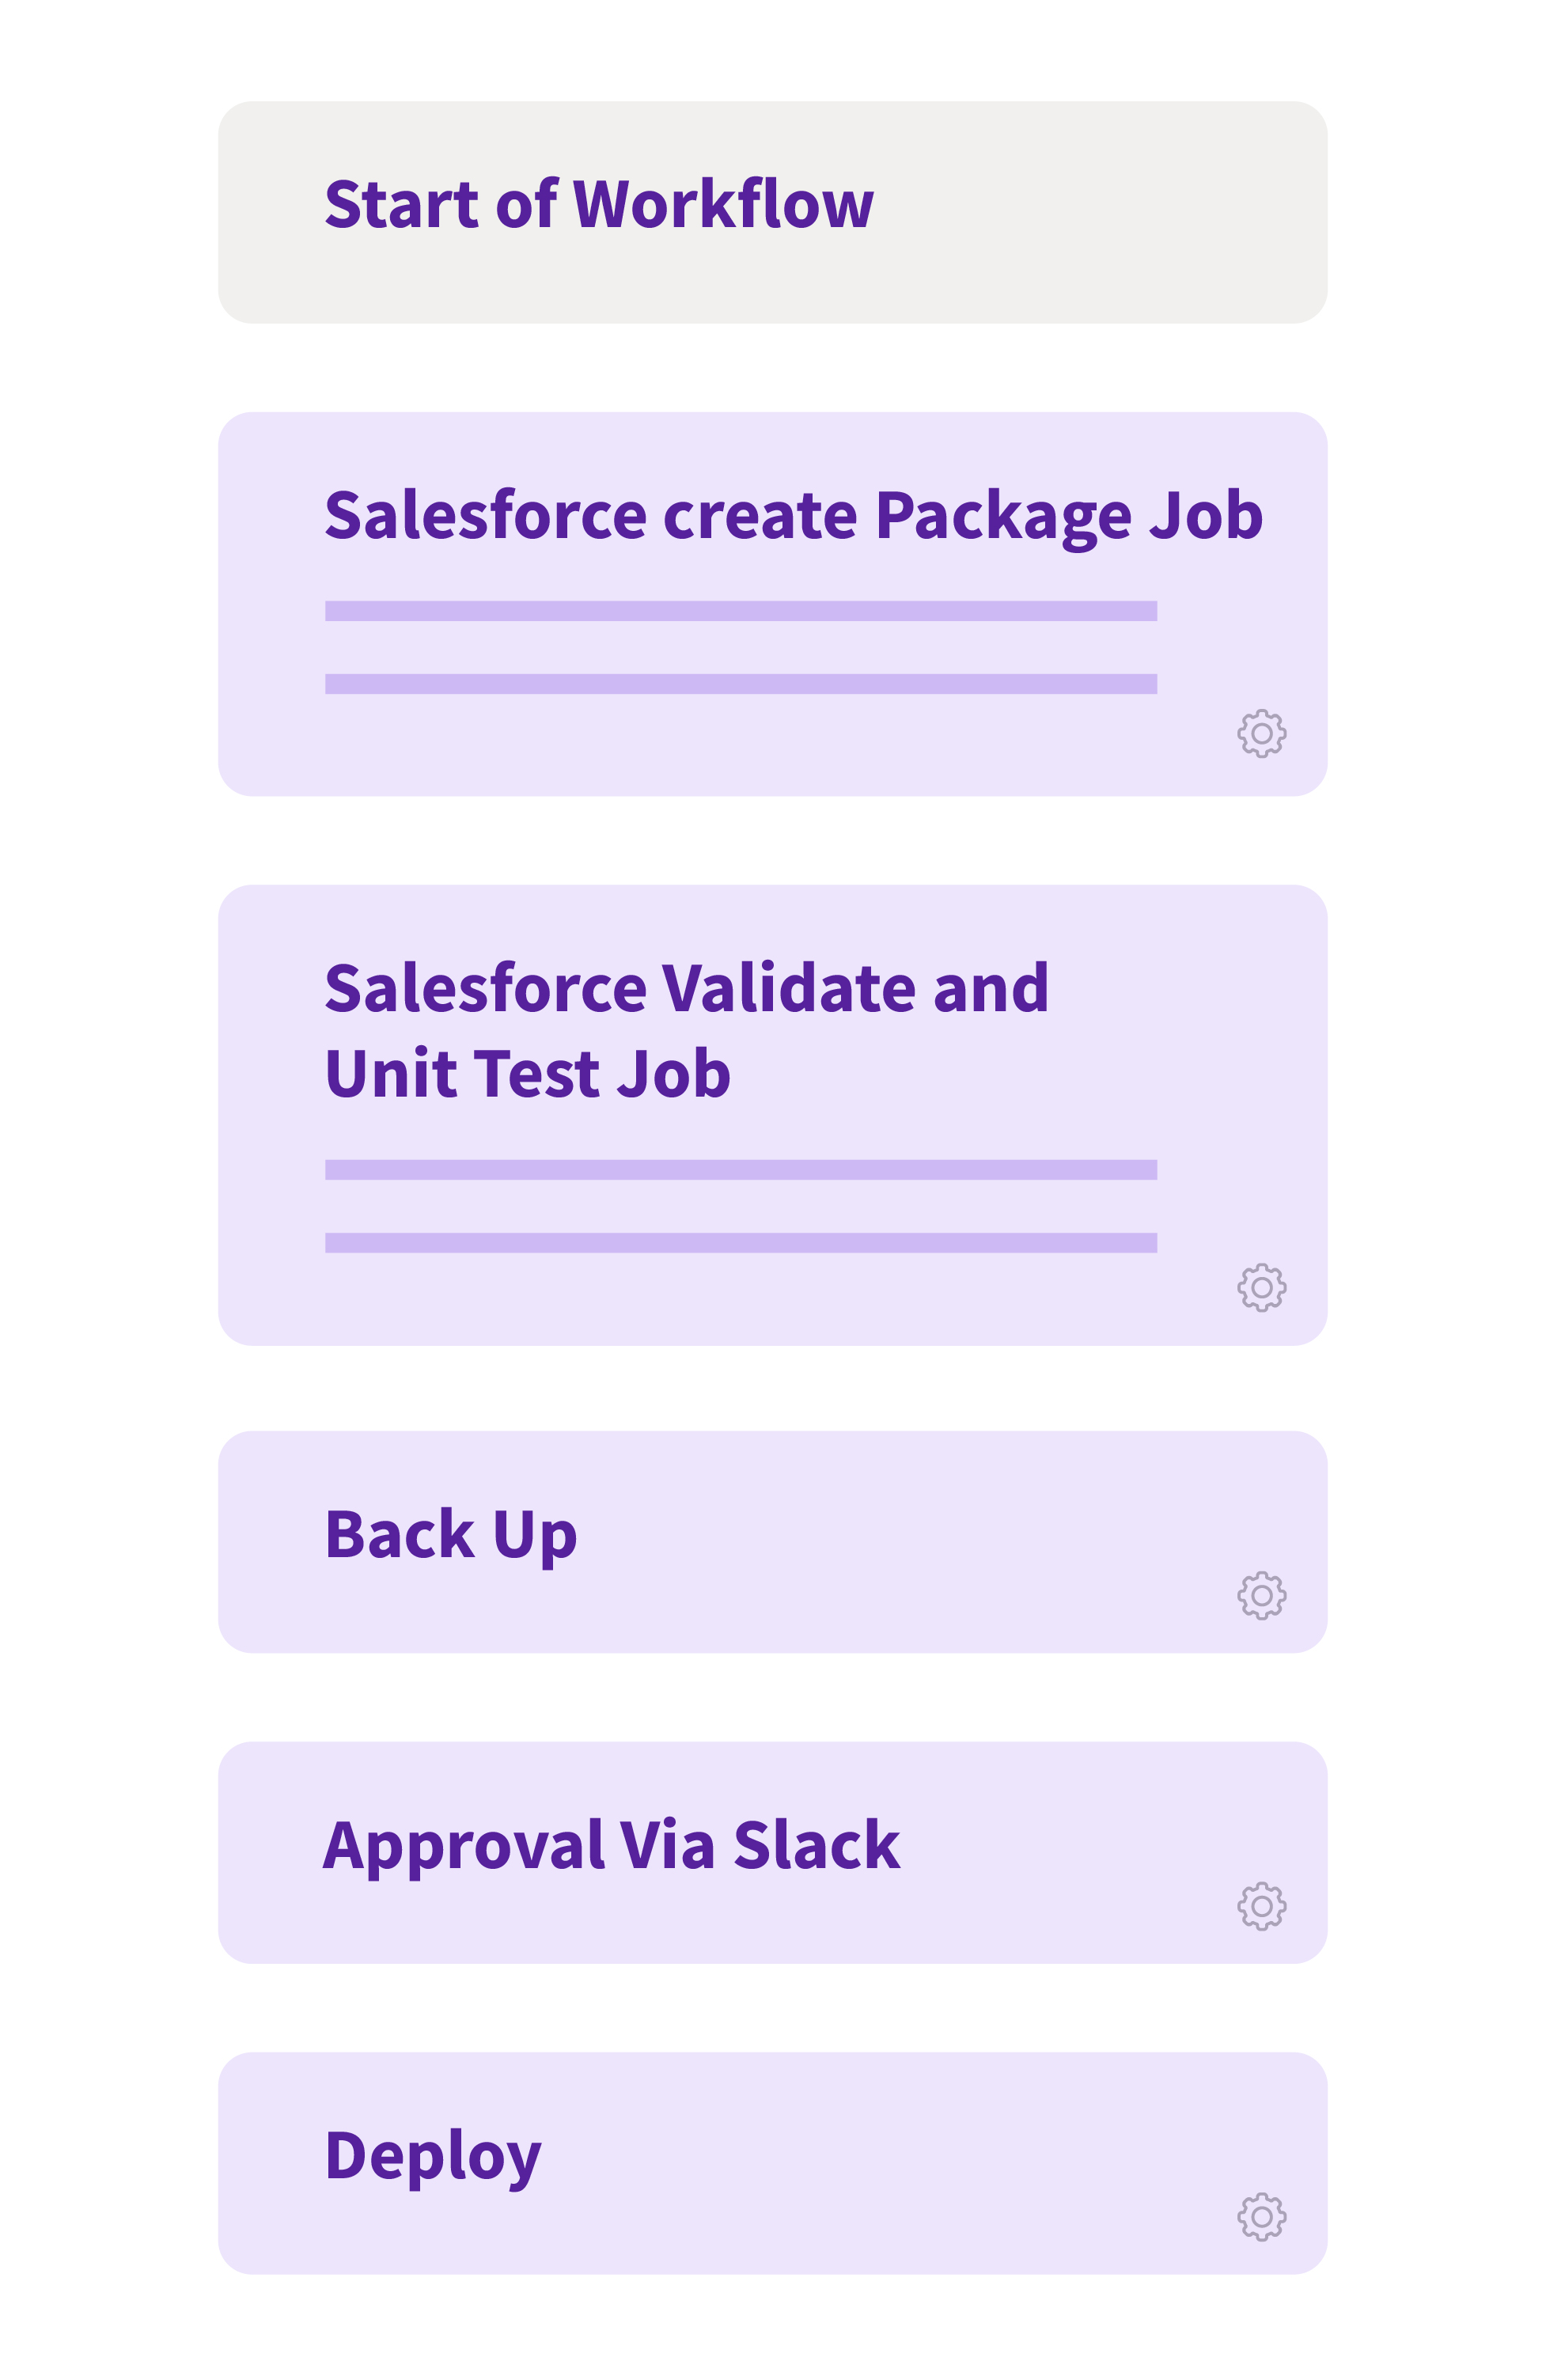Screen dimensions: 1546x2380
Task: Click first placeholder line under Unit Test Job
Action: (740, 1170)
